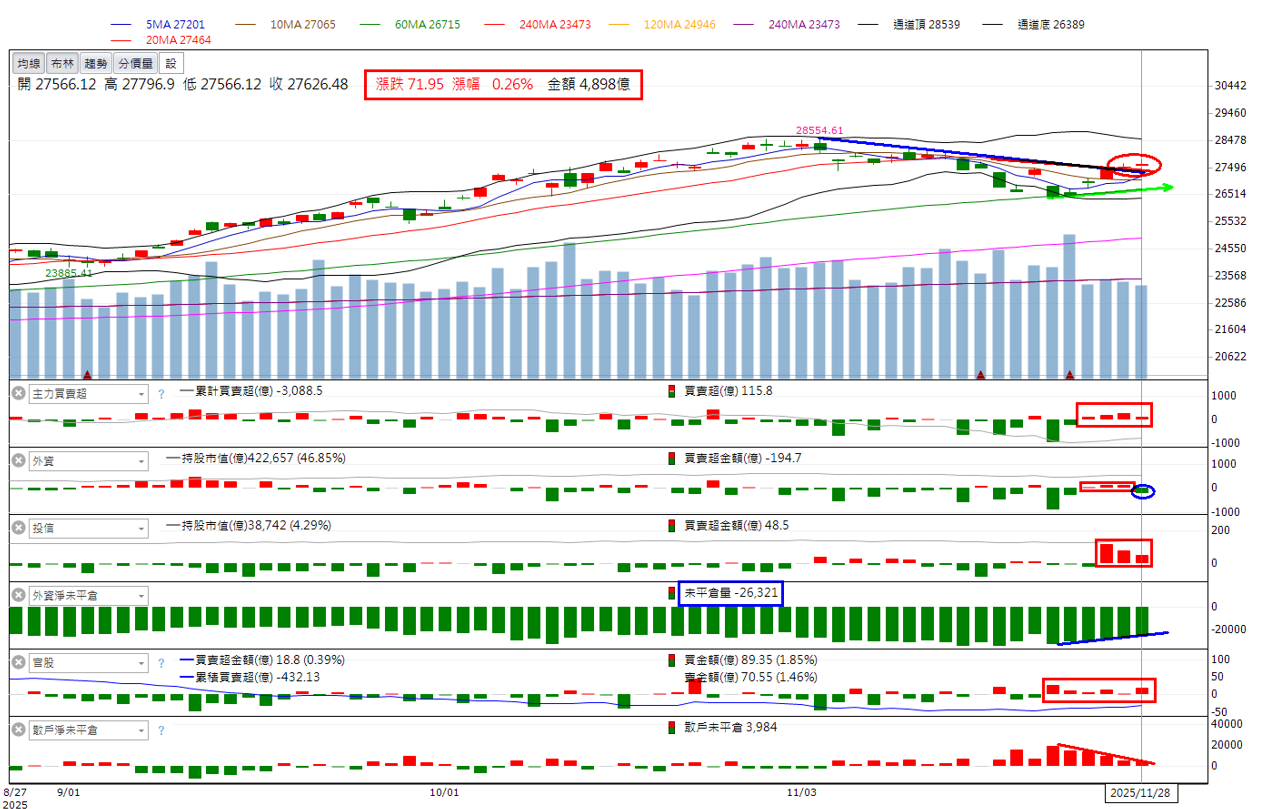Screen dimensions: 1265x809
Task: Open the 外資 indicator dropdown
Action: coord(140,461)
